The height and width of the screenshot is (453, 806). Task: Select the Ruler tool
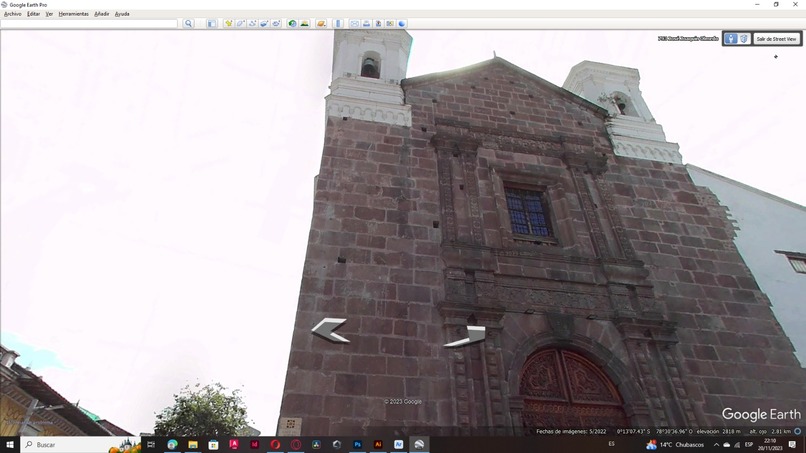338,24
